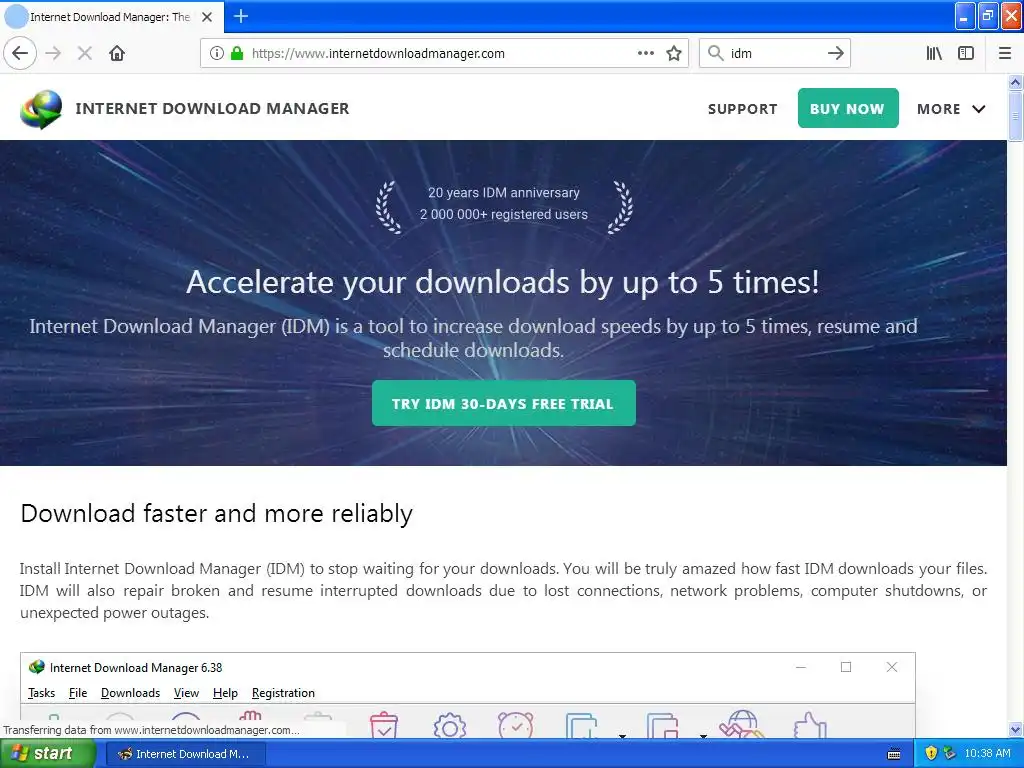1024x768 pixels.
Task: Click the green padlock security icon
Action: point(237,53)
